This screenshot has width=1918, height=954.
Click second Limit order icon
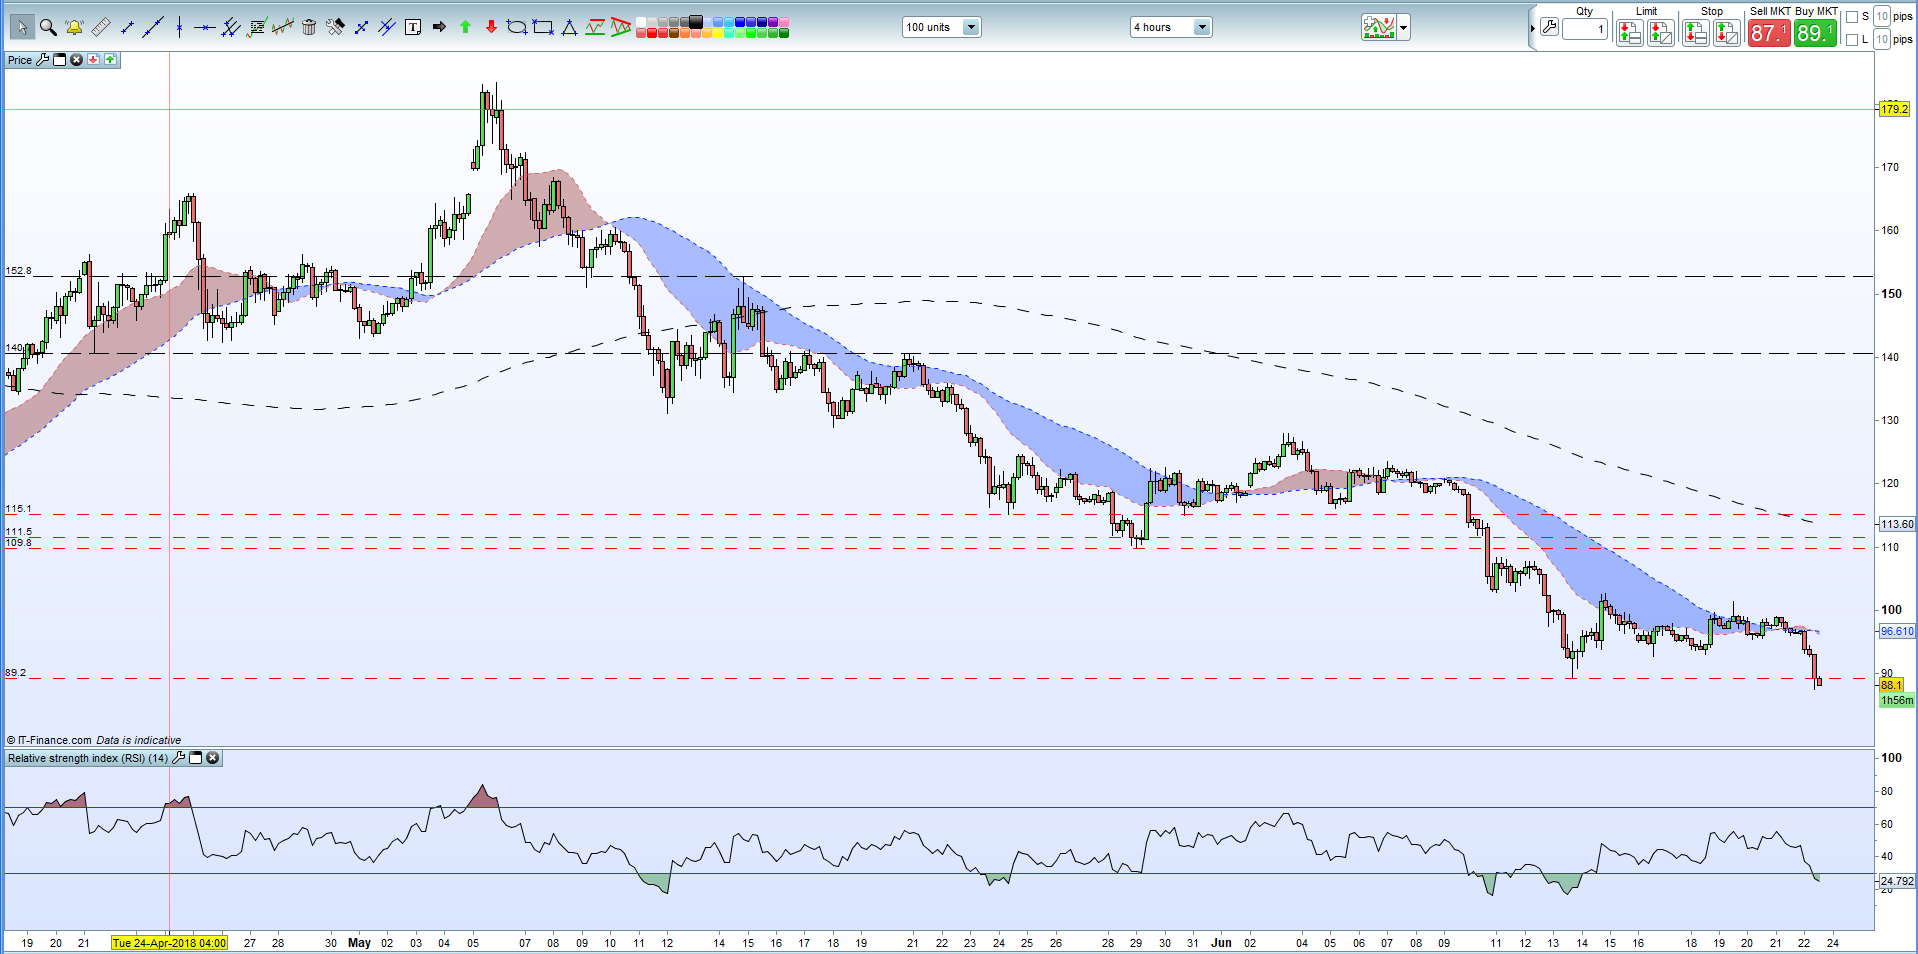[1661, 33]
